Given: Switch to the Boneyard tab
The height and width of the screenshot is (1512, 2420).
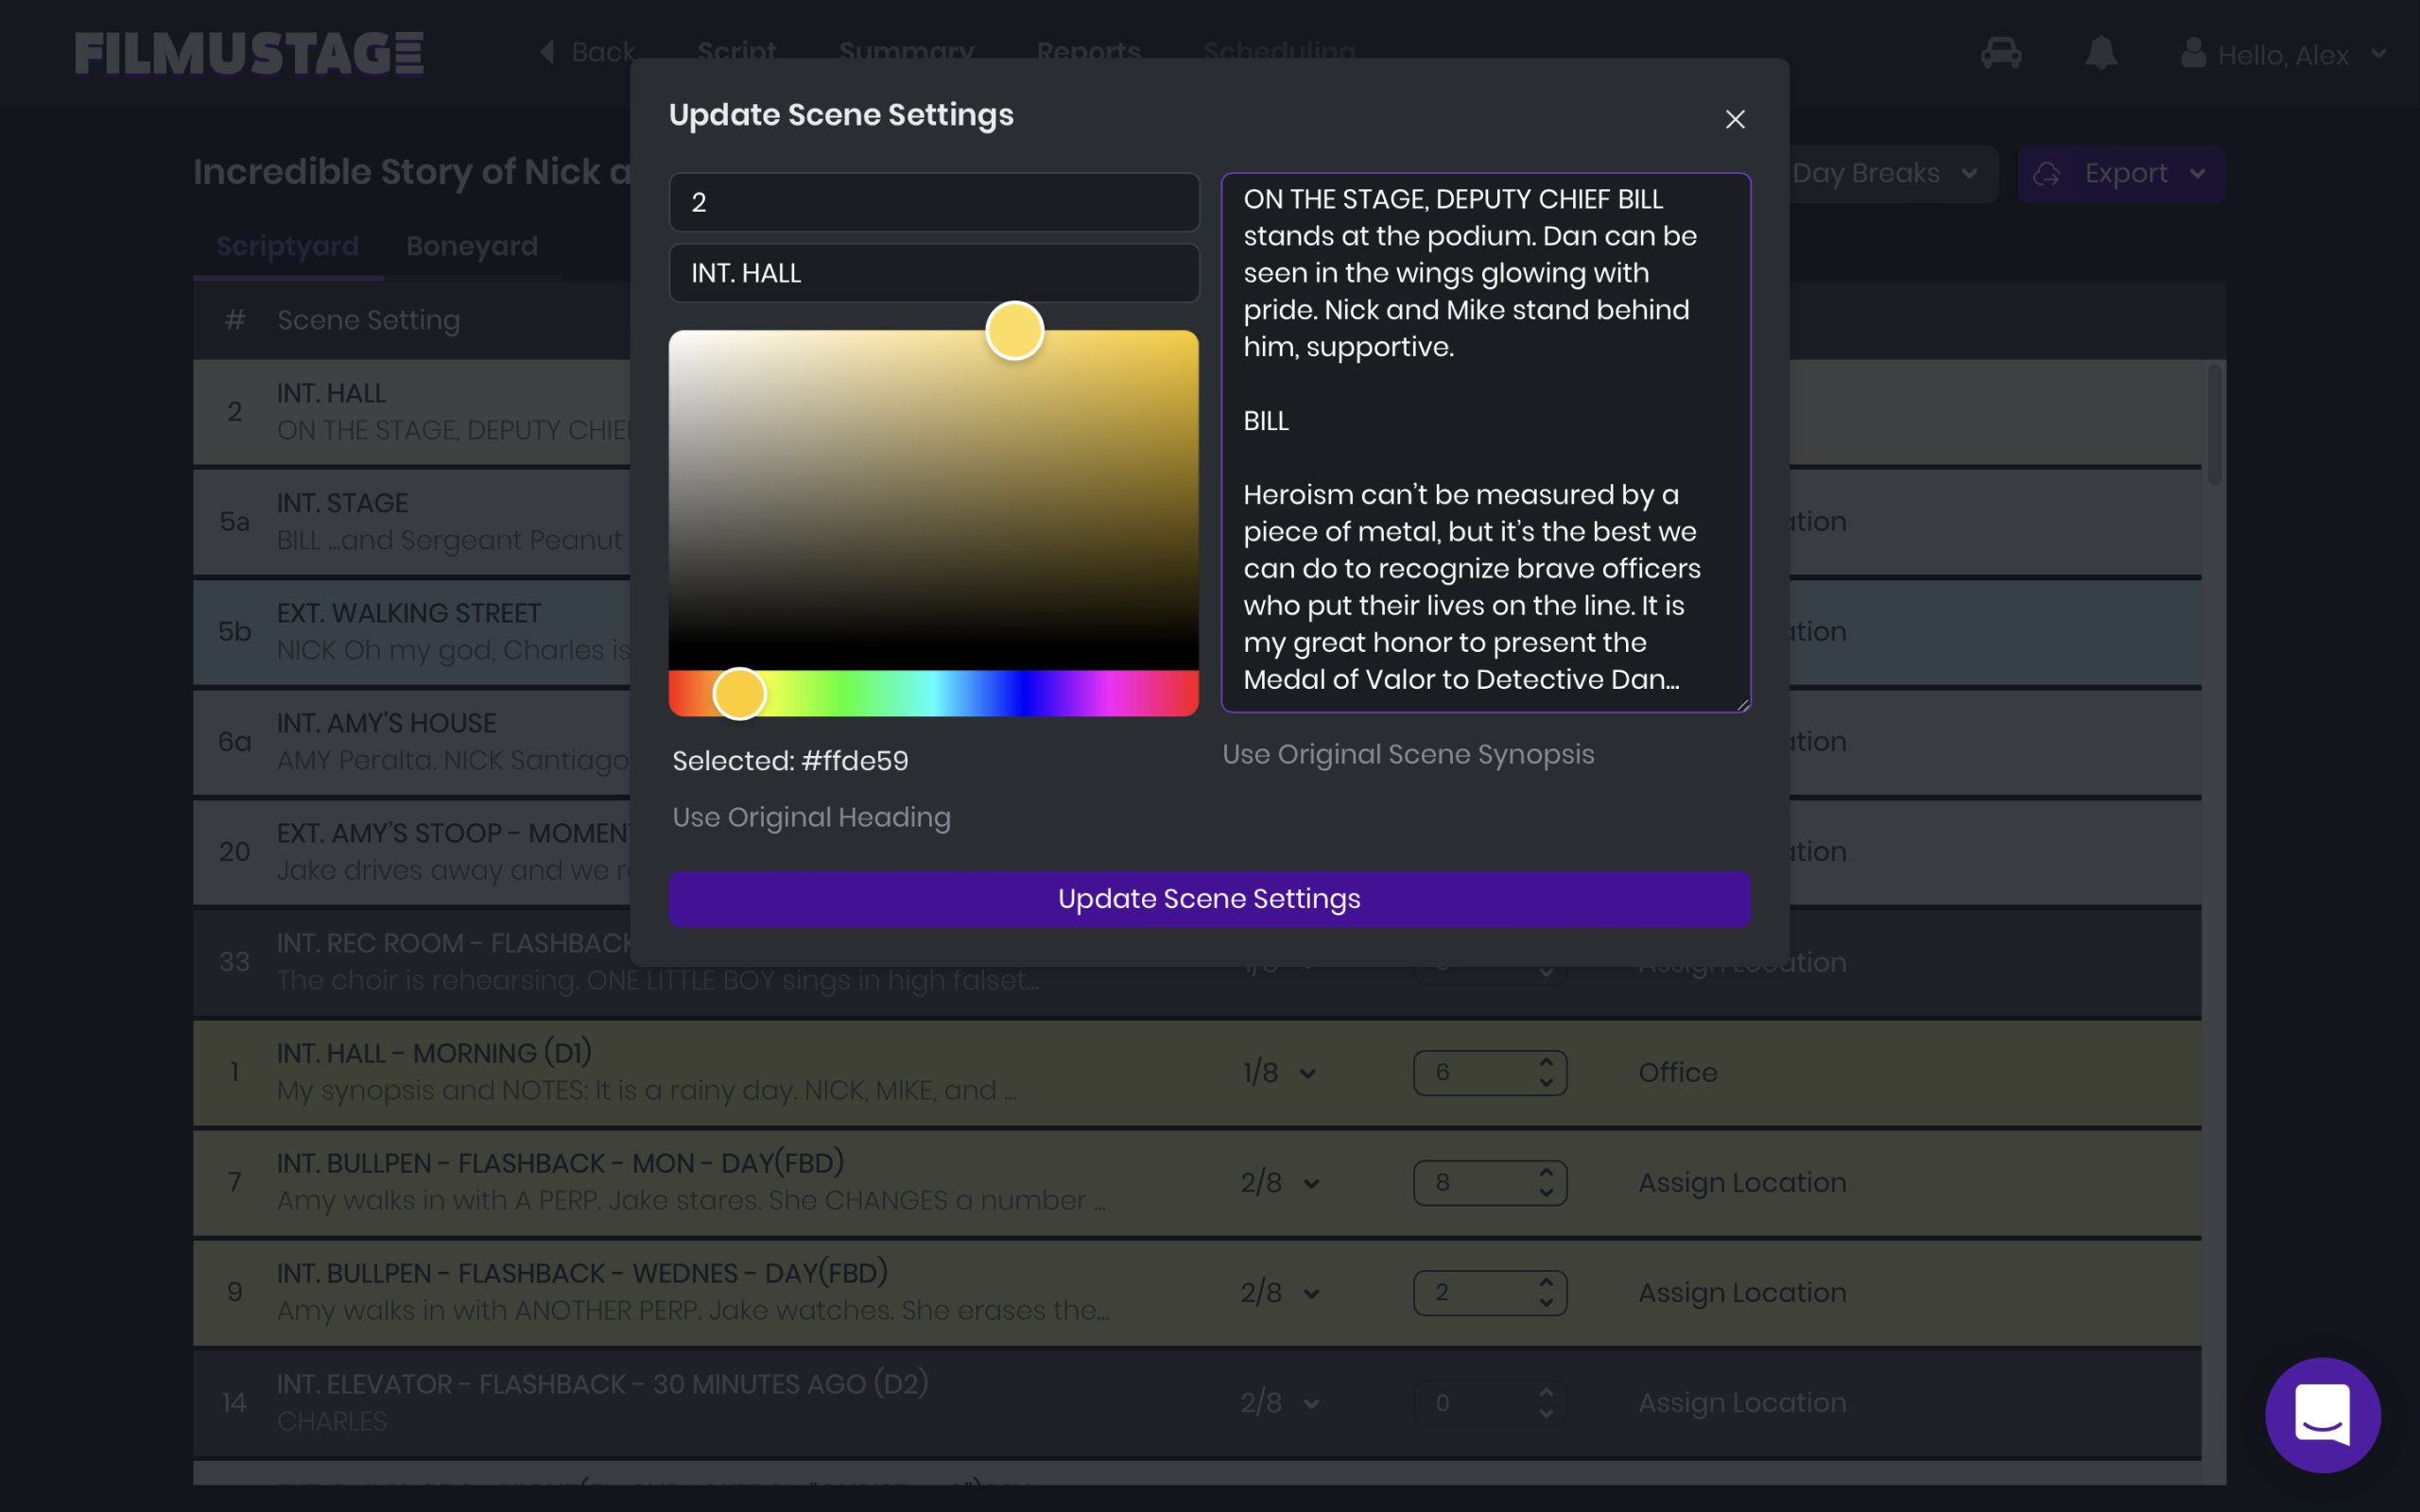Looking at the screenshot, I should click(472, 246).
